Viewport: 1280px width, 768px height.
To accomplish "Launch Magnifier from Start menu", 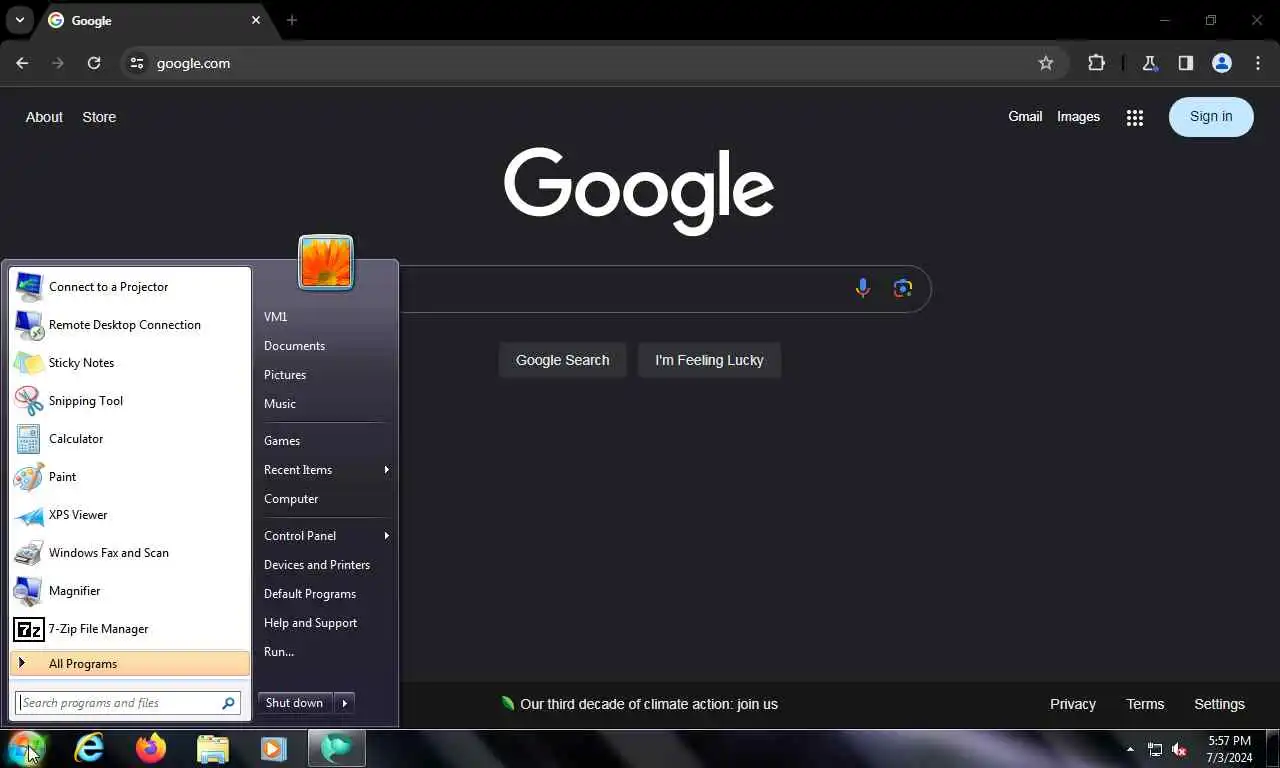I will tap(130, 591).
